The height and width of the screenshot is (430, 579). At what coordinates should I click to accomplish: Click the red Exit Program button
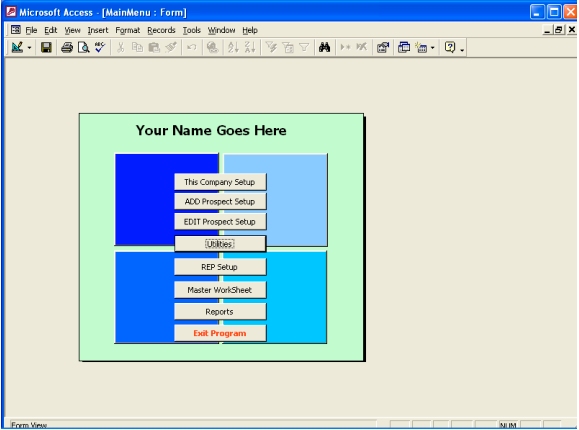pyautogui.click(x=220, y=333)
